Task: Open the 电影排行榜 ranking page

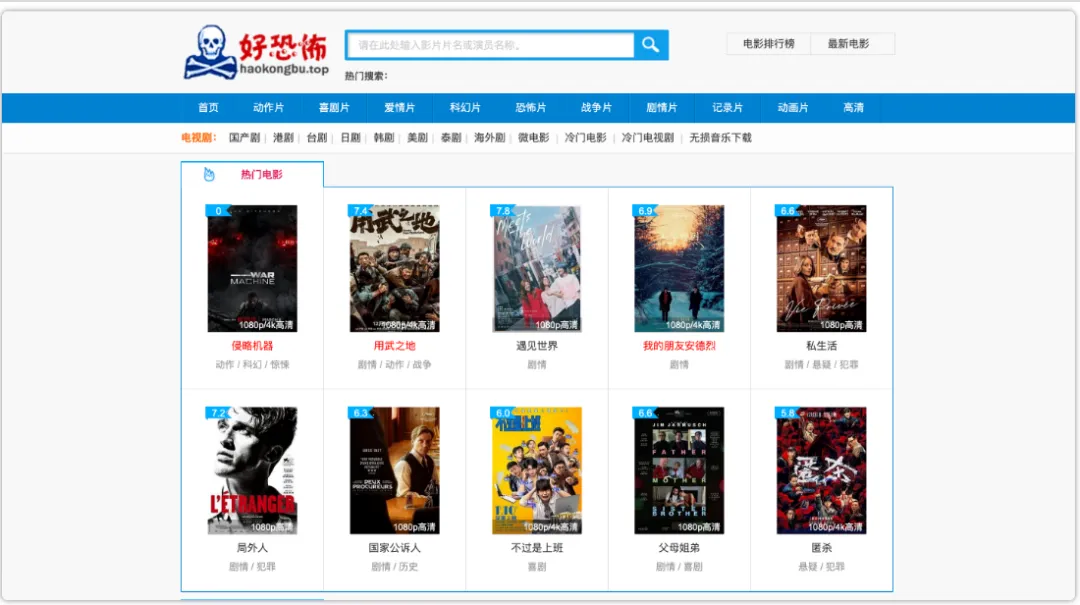Action: pyautogui.click(x=769, y=44)
